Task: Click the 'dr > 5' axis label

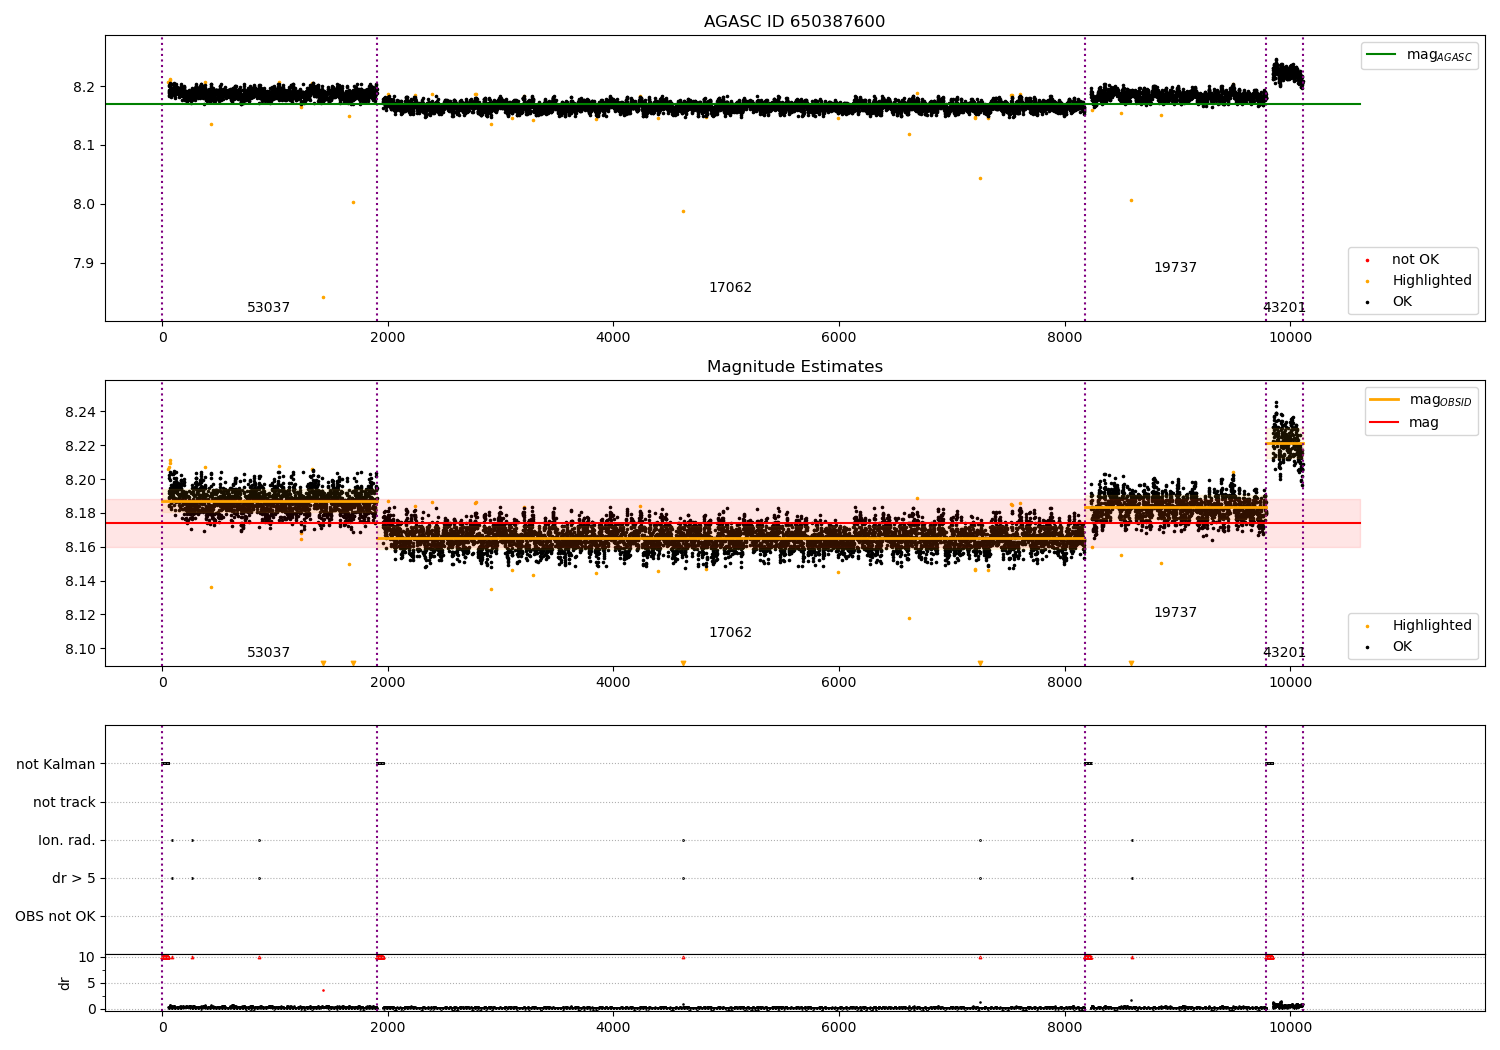Action: (74, 878)
